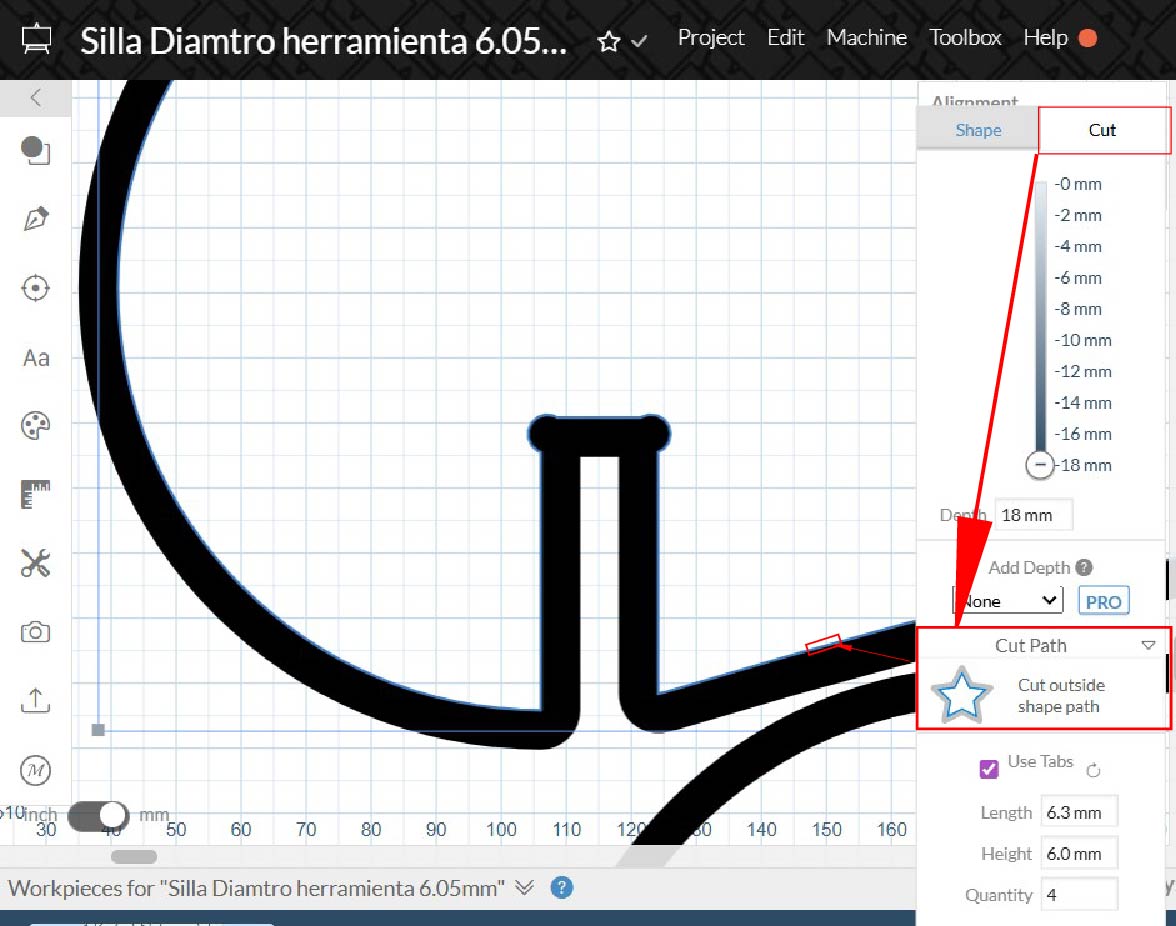The height and width of the screenshot is (926, 1176).
Task: Open the ruler box generator icon
Action: pyautogui.click(x=35, y=494)
